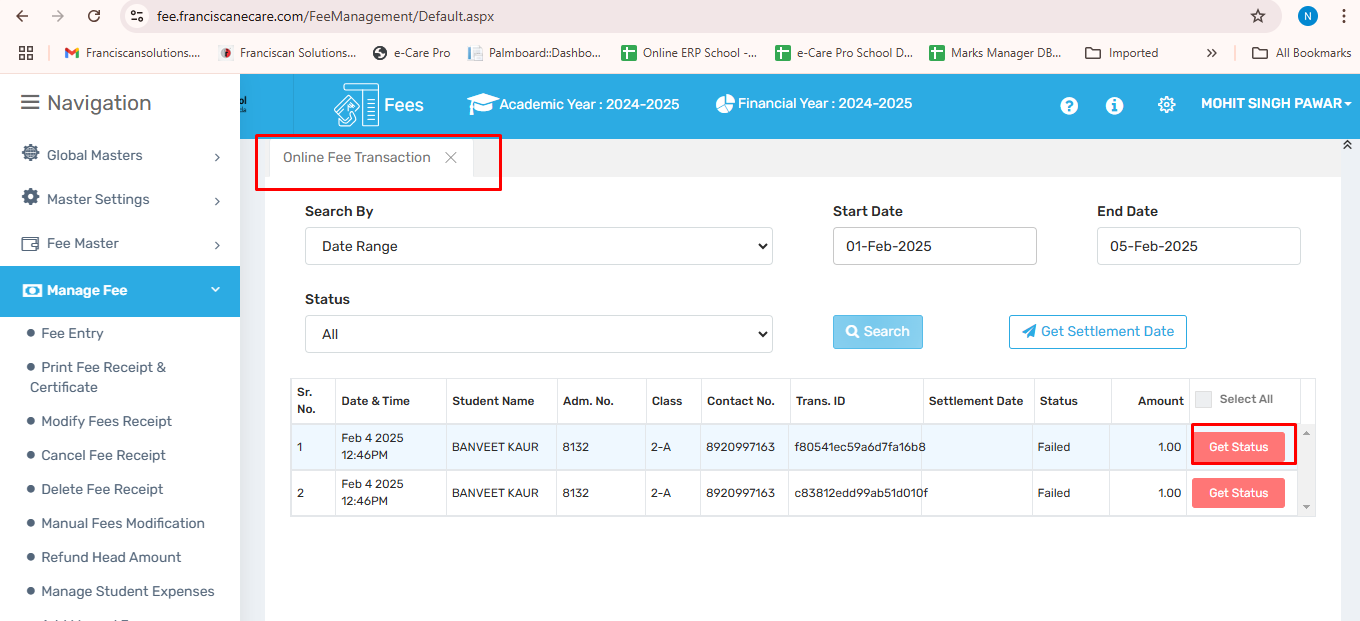
Task: Click the End Date field
Action: click(x=1199, y=246)
